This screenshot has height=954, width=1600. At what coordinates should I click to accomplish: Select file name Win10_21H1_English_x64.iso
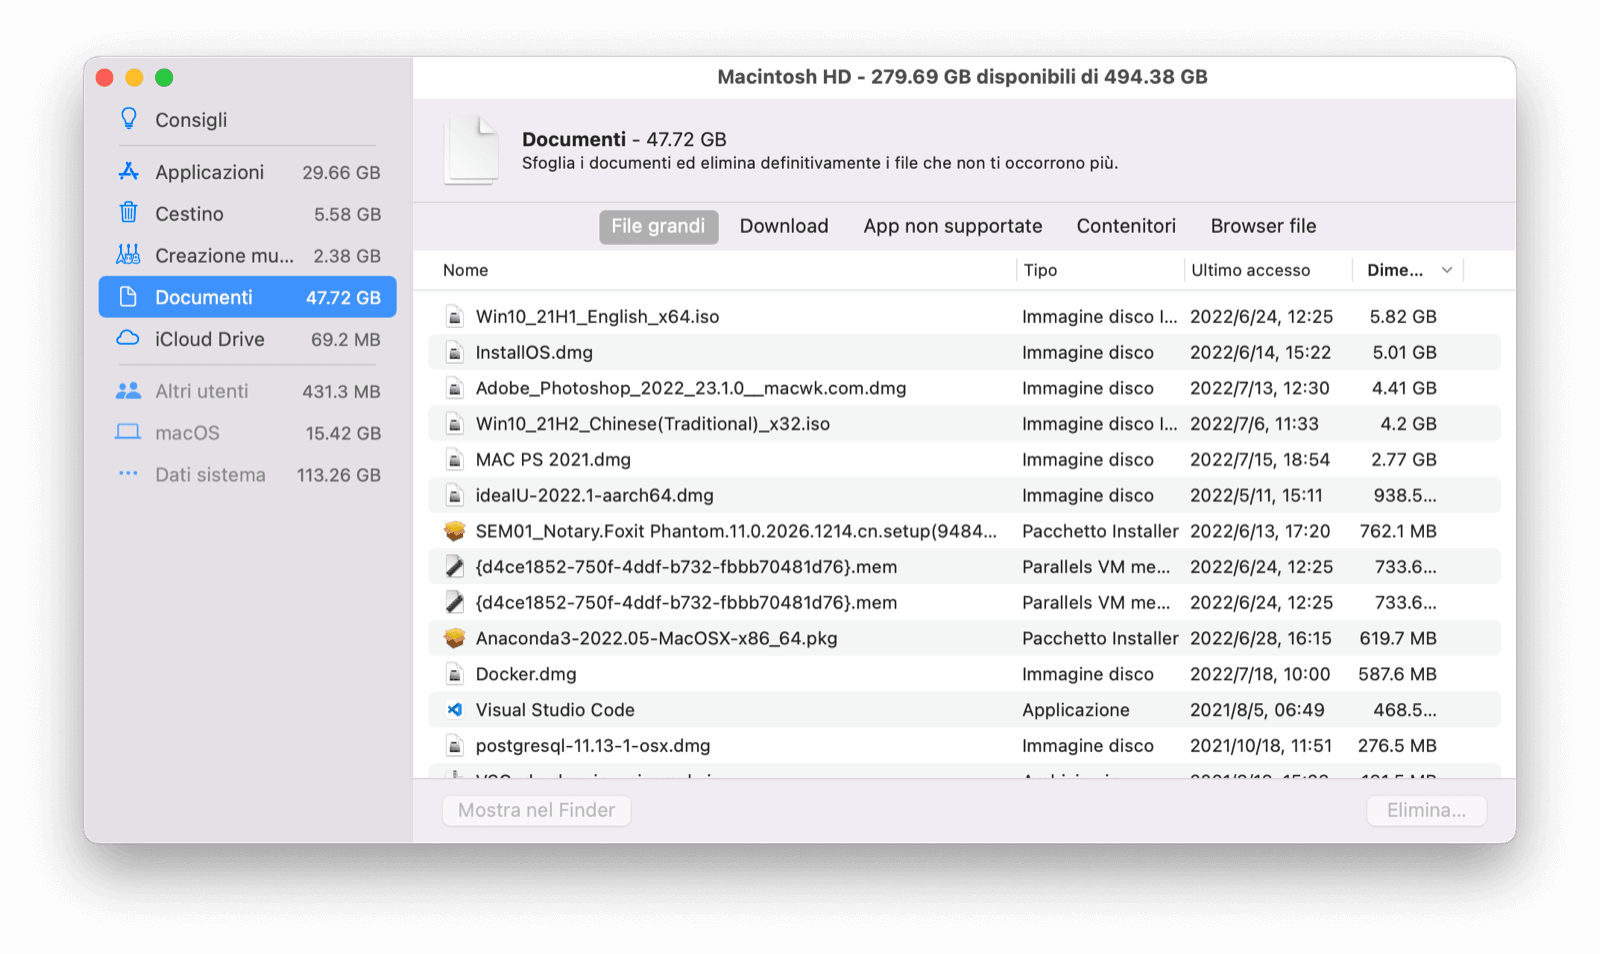point(597,316)
